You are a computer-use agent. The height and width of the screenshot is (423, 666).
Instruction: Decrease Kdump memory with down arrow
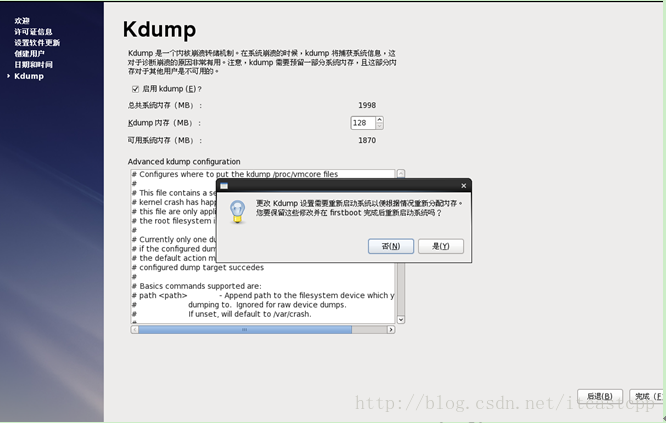coord(379,126)
